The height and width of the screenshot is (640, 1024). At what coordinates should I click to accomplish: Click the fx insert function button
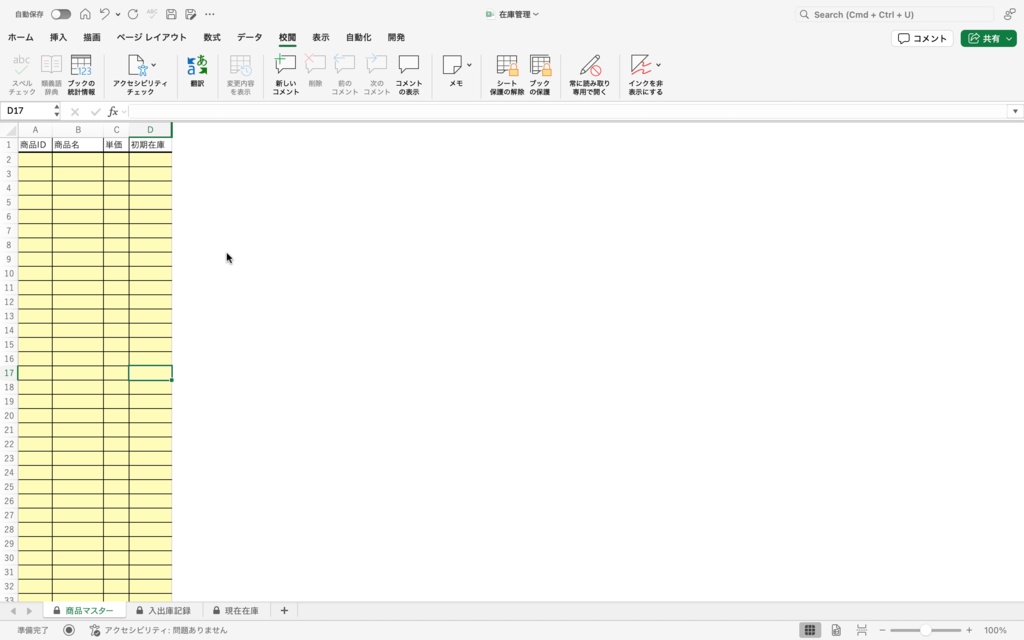(113, 111)
